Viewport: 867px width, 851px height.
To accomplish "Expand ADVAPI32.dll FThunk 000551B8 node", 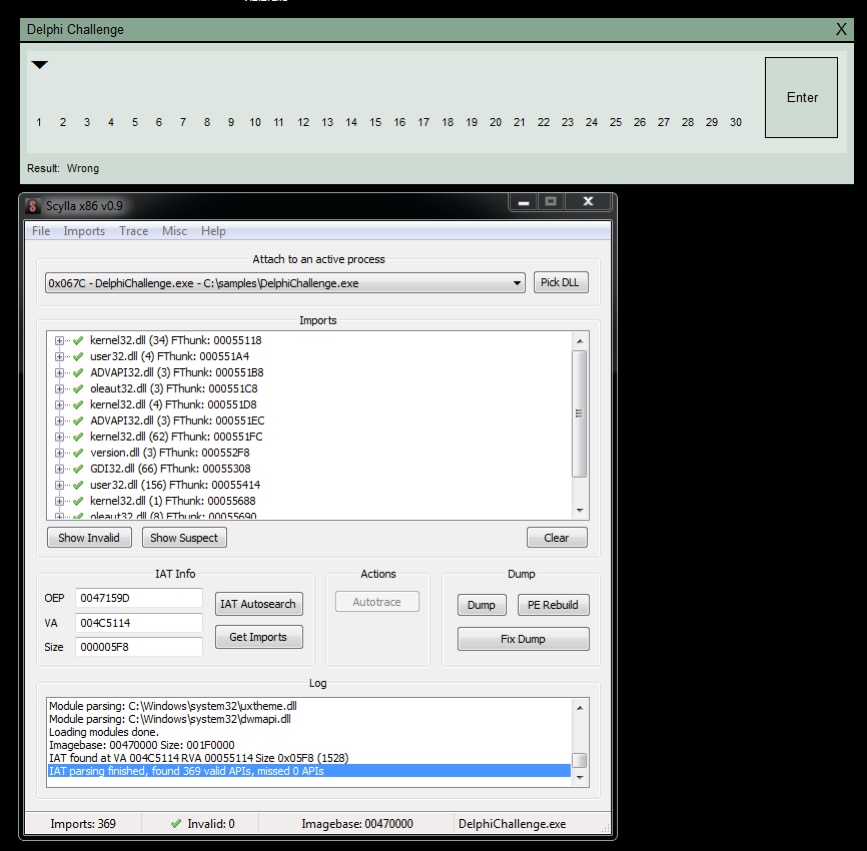I will (59, 373).
